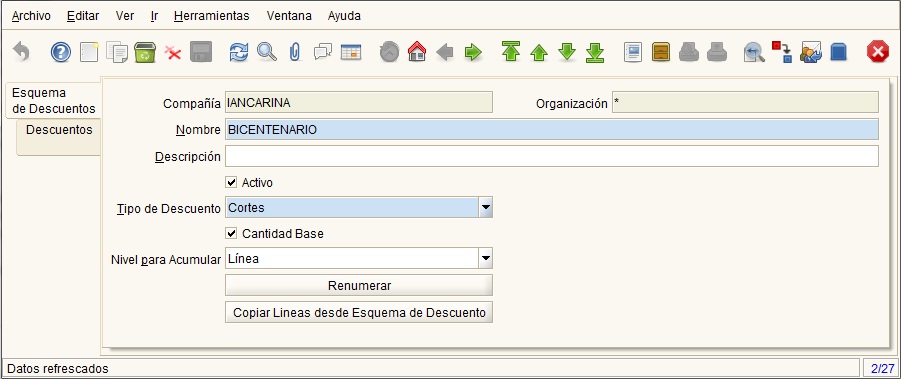Click the green right arrow detail record icon
901x379 pixels.
point(473,53)
